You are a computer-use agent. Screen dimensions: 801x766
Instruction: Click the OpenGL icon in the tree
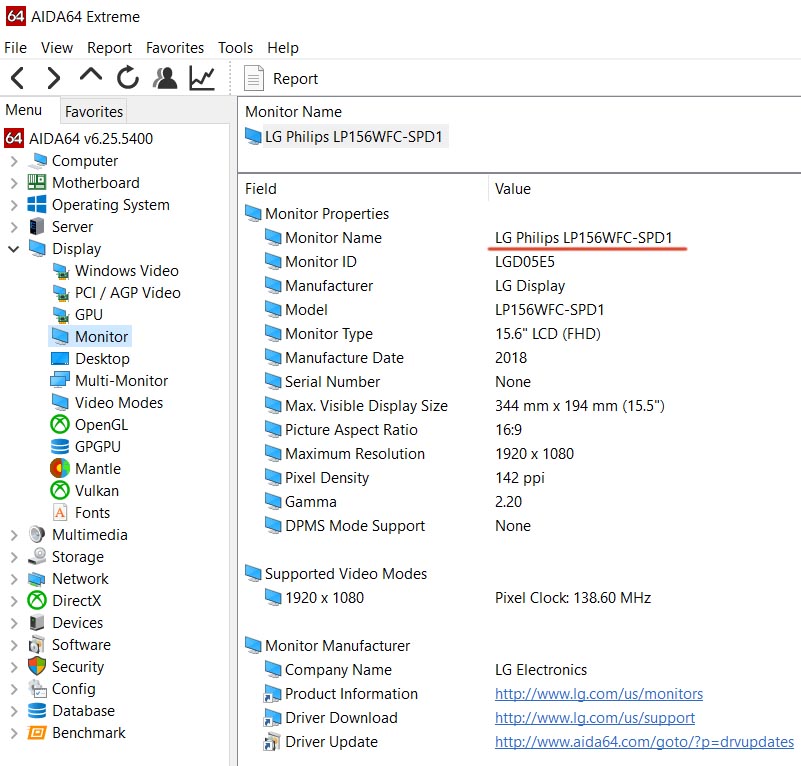(x=60, y=424)
